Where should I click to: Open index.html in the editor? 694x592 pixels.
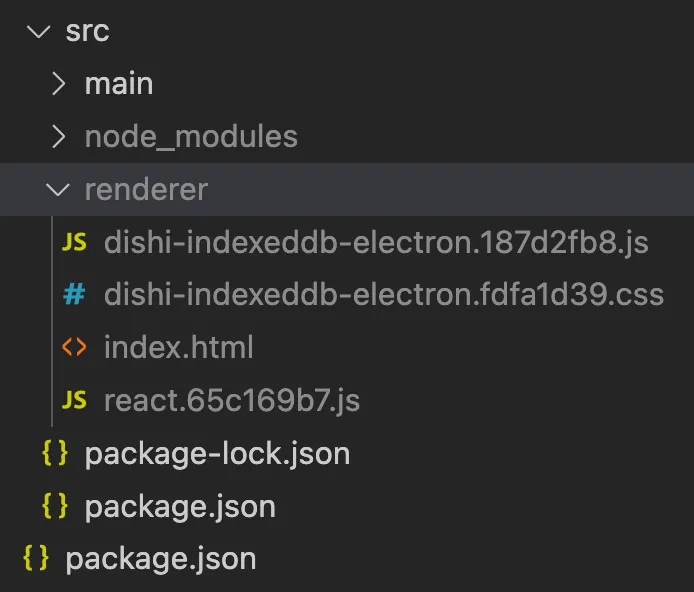178,347
